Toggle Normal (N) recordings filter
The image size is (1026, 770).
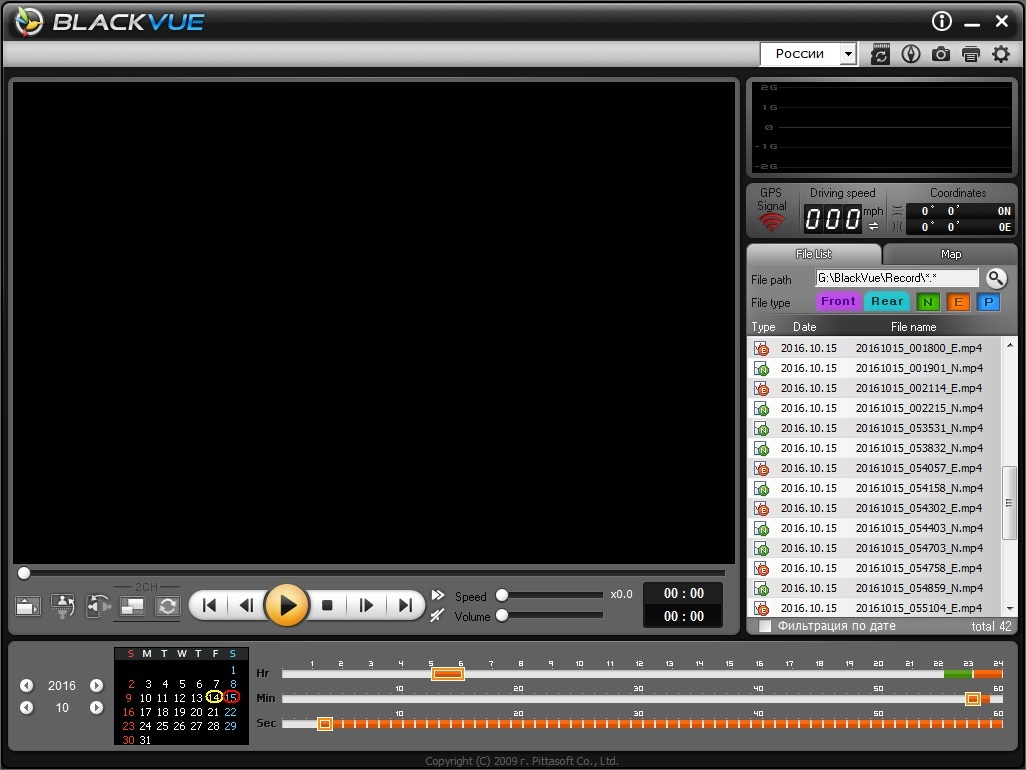coord(928,302)
